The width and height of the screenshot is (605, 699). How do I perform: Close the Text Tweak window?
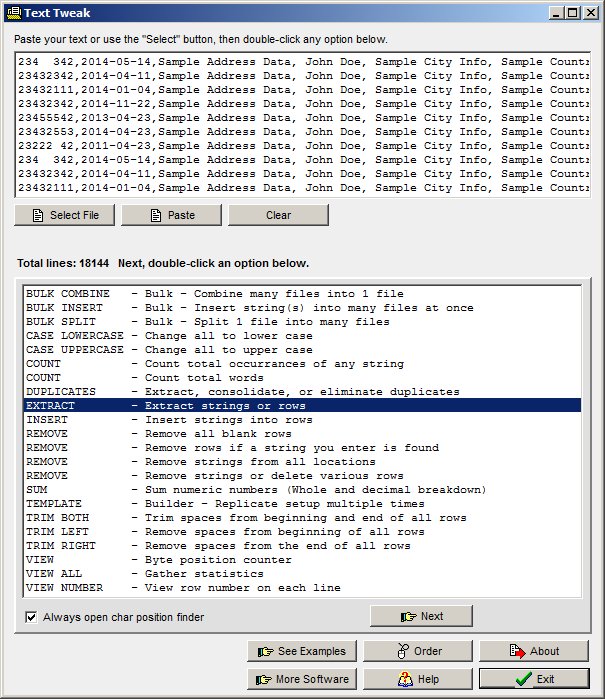[x=590, y=12]
